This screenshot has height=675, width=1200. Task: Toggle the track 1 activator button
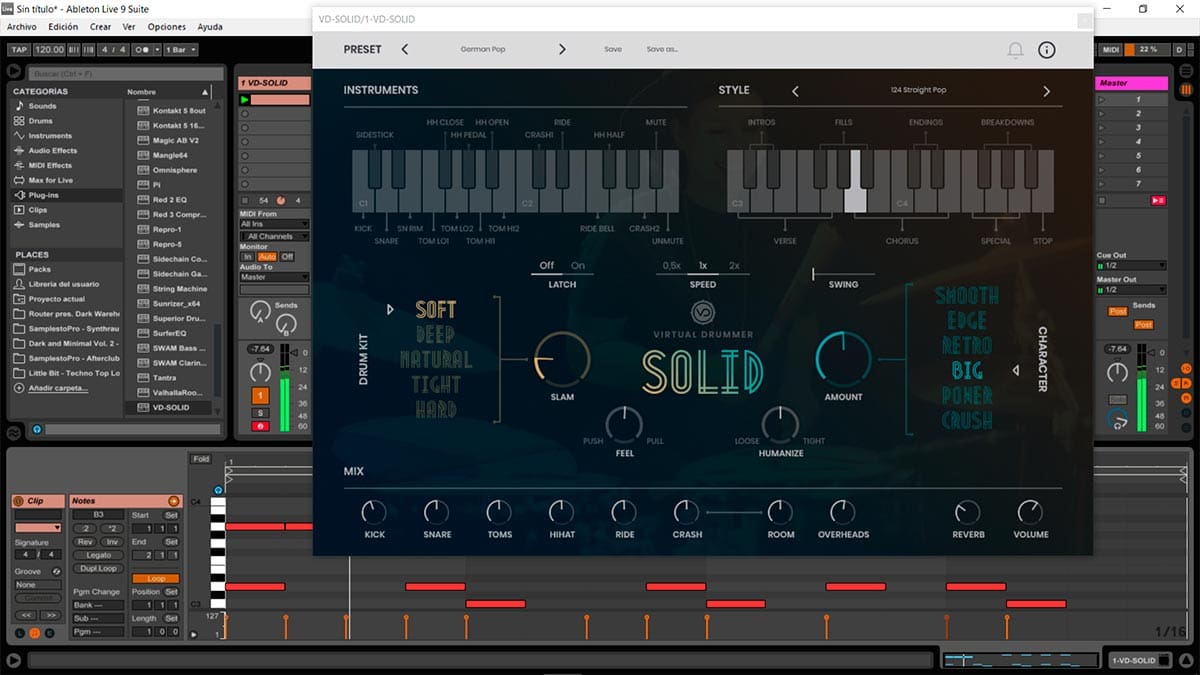pyautogui.click(x=260, y=396)
